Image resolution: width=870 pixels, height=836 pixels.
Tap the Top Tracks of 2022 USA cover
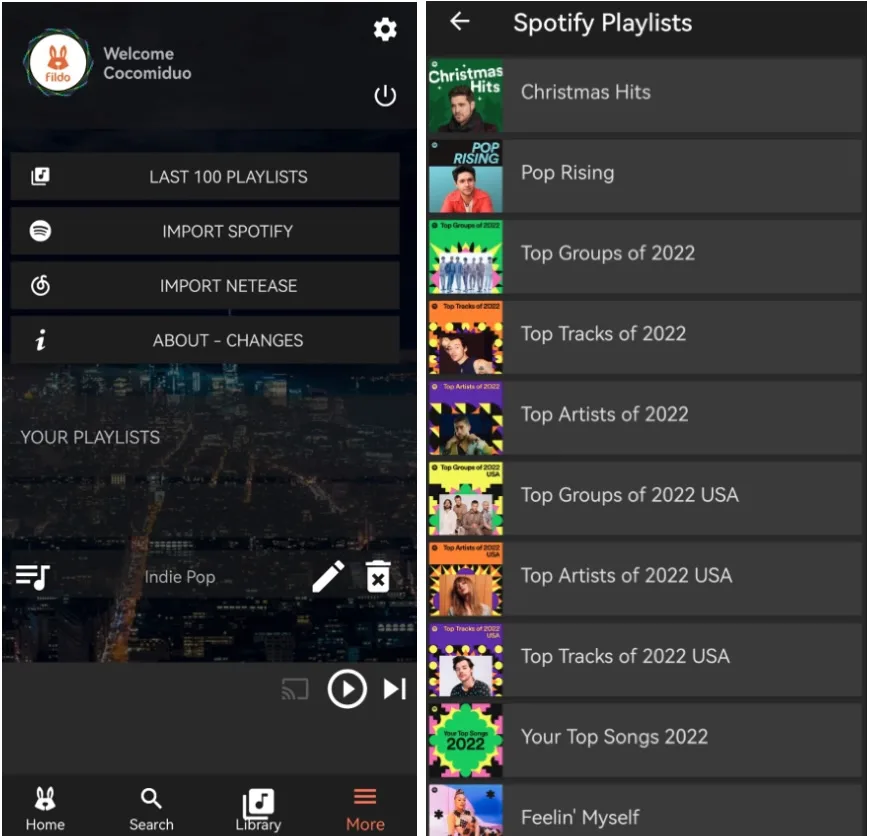click(x=466, y=660)
